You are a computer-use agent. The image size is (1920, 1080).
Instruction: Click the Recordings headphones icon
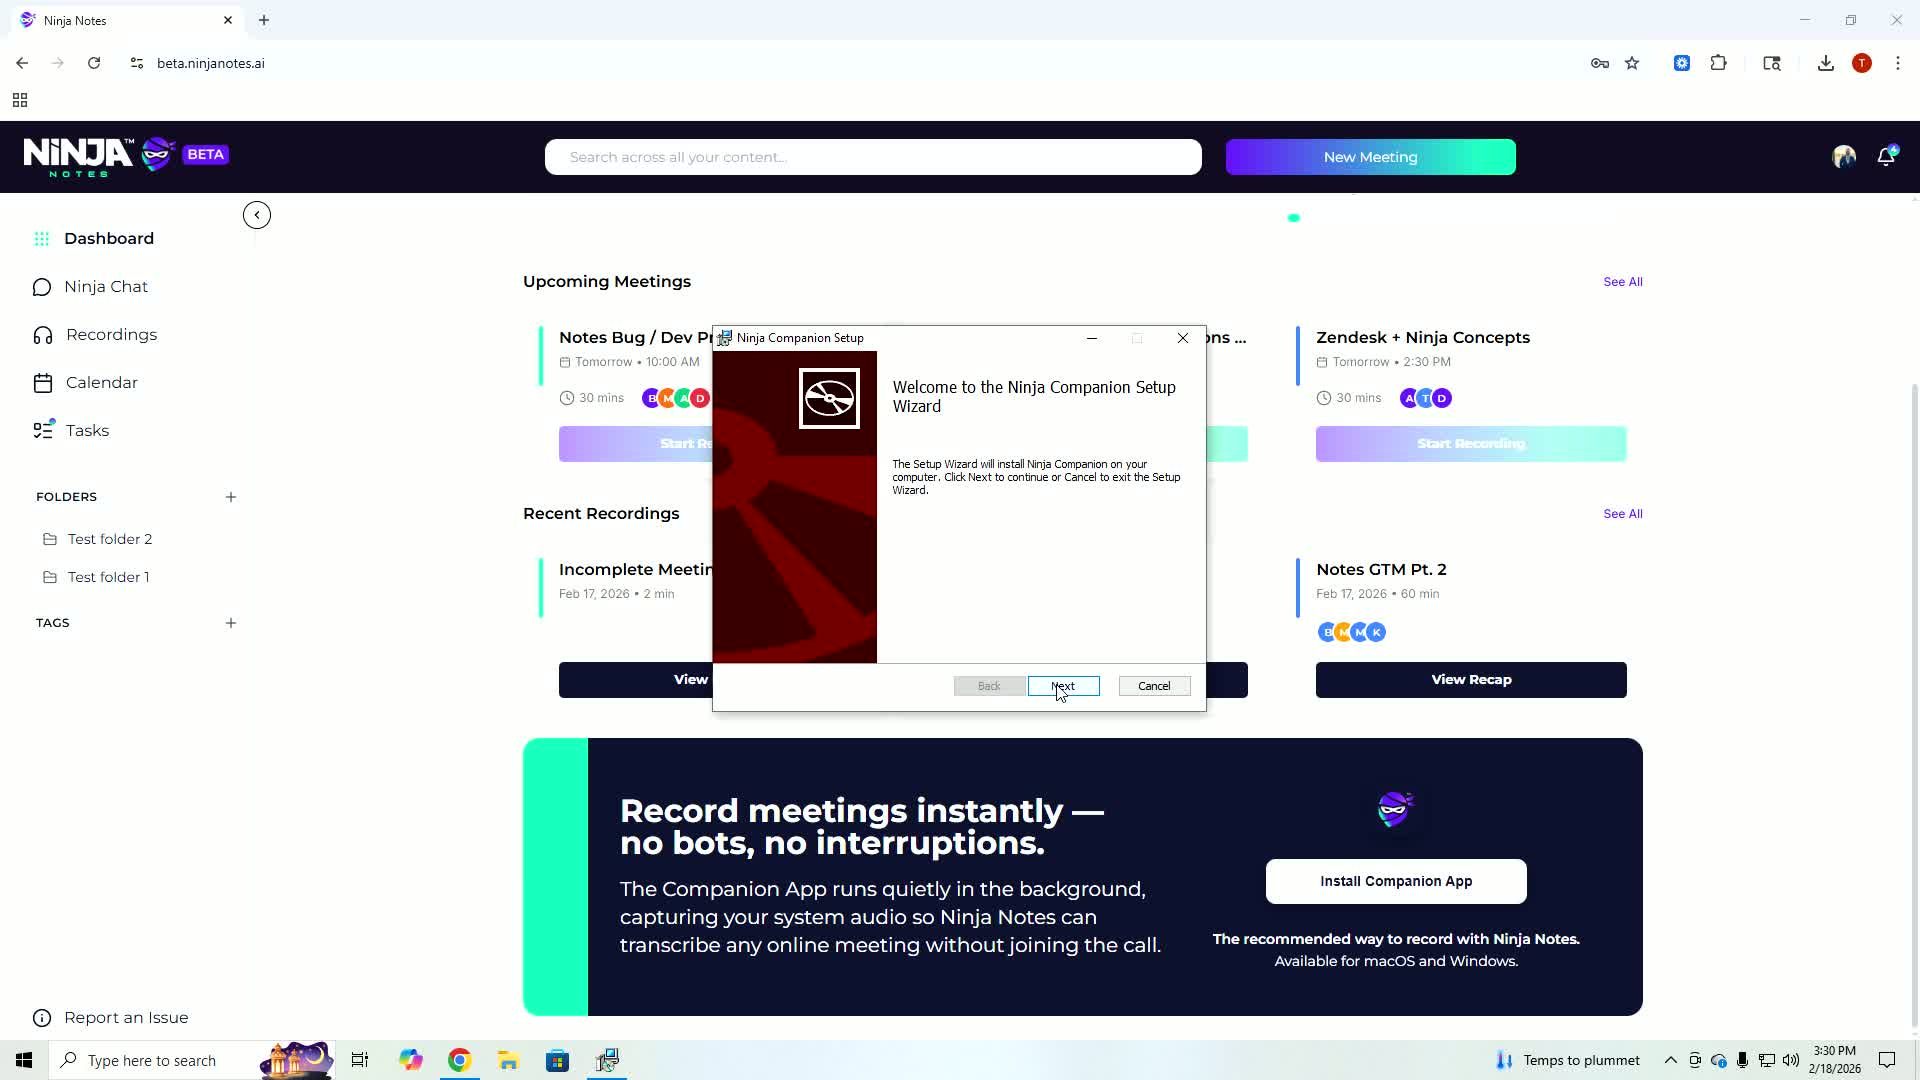point(43,336)
